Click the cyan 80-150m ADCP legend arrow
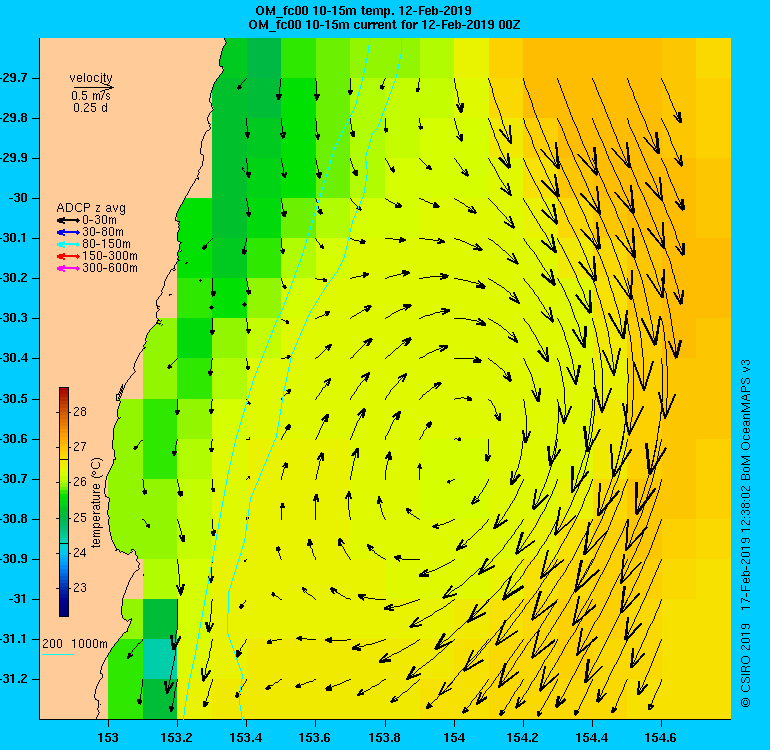Image resolution: width=770 pixels, height=750 pixels. point(68,245)
